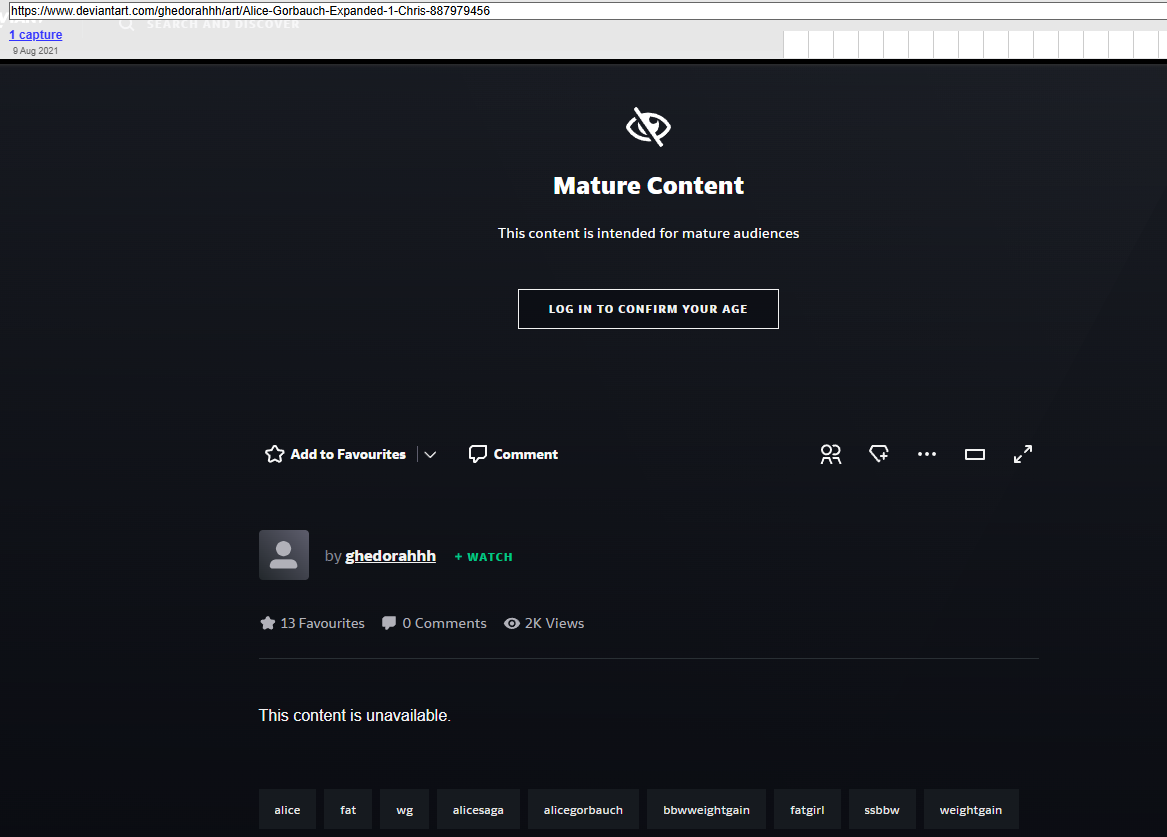Toggle Watch for ghedorahhh
The image size is (1167, 837).
pyautogui.click(x=484, y=557)
